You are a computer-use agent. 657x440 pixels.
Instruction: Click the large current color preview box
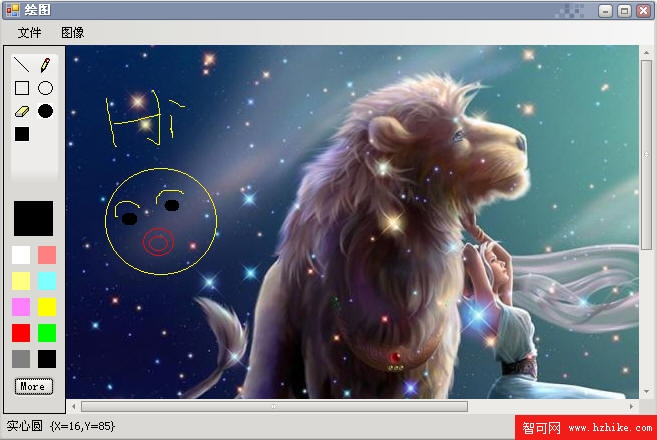tap(34, 218)
